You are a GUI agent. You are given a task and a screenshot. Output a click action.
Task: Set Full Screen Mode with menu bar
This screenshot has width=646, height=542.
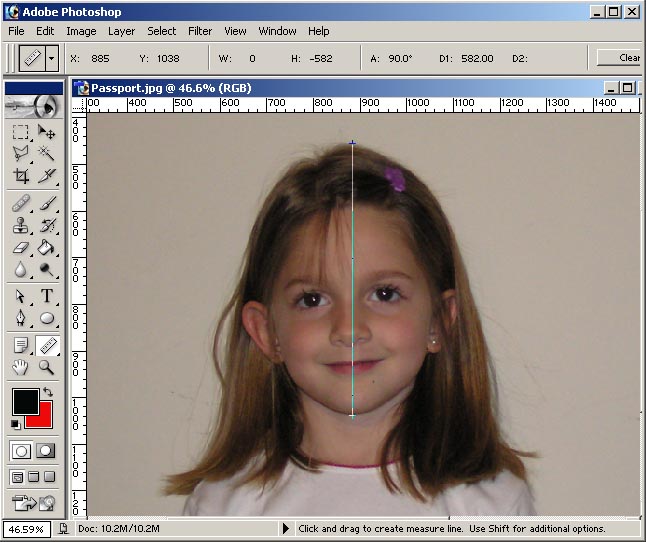coord(33,477)
